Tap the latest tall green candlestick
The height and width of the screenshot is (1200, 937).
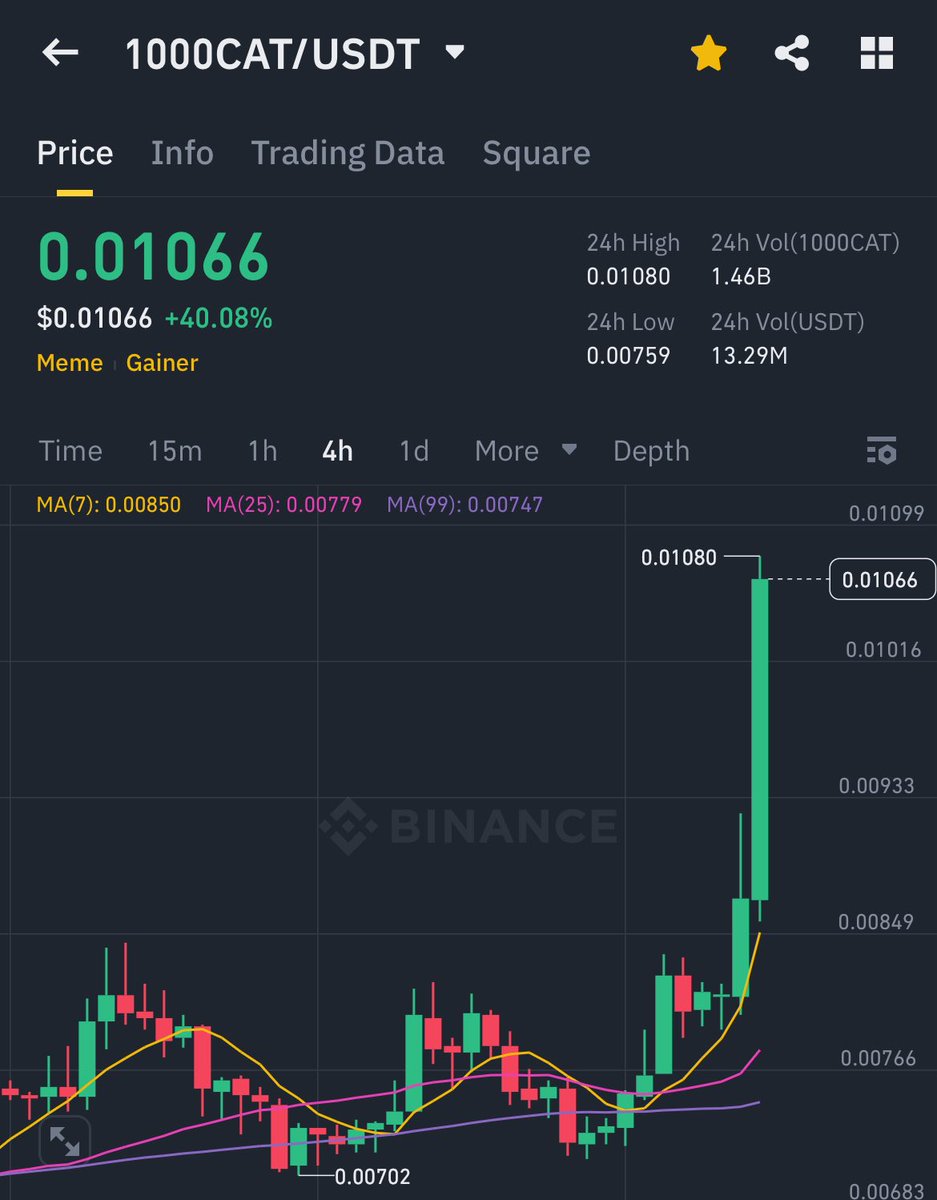[x=760, y=738]
